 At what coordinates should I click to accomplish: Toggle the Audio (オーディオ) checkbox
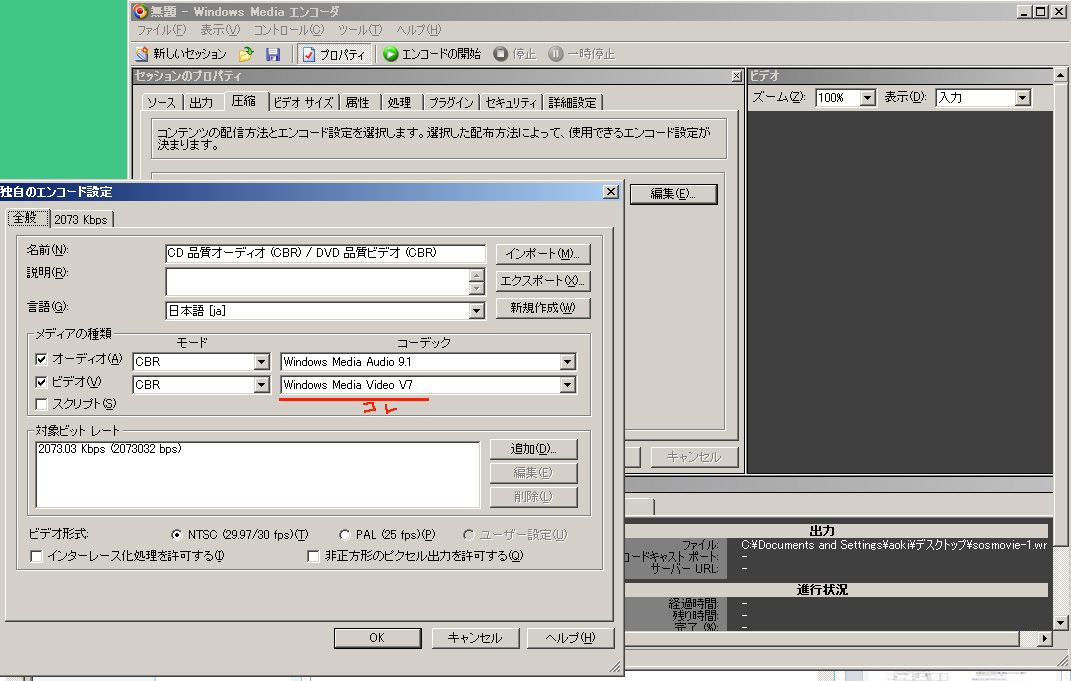[x=41, y=359]
